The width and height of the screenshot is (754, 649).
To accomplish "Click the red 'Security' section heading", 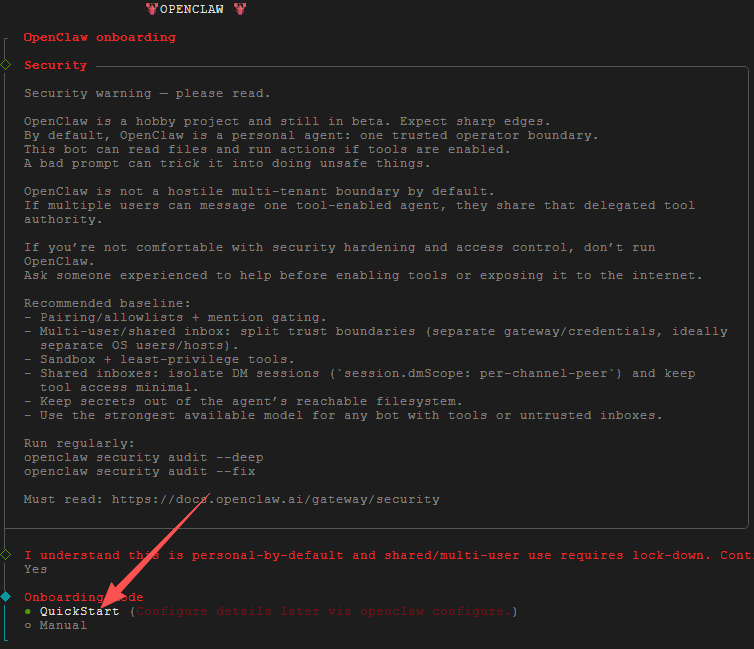I will tap(55, 65).
